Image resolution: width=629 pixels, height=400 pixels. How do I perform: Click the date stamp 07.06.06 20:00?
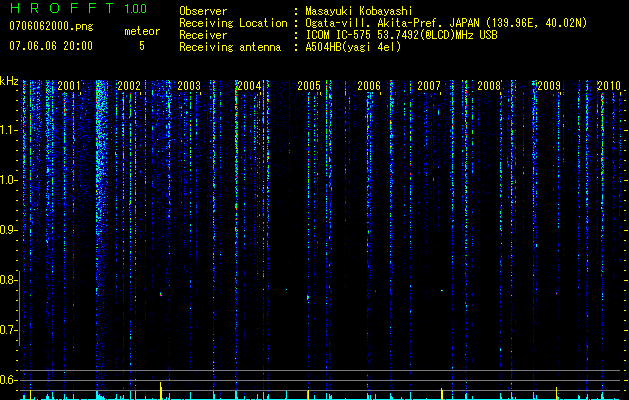point(51,46)
